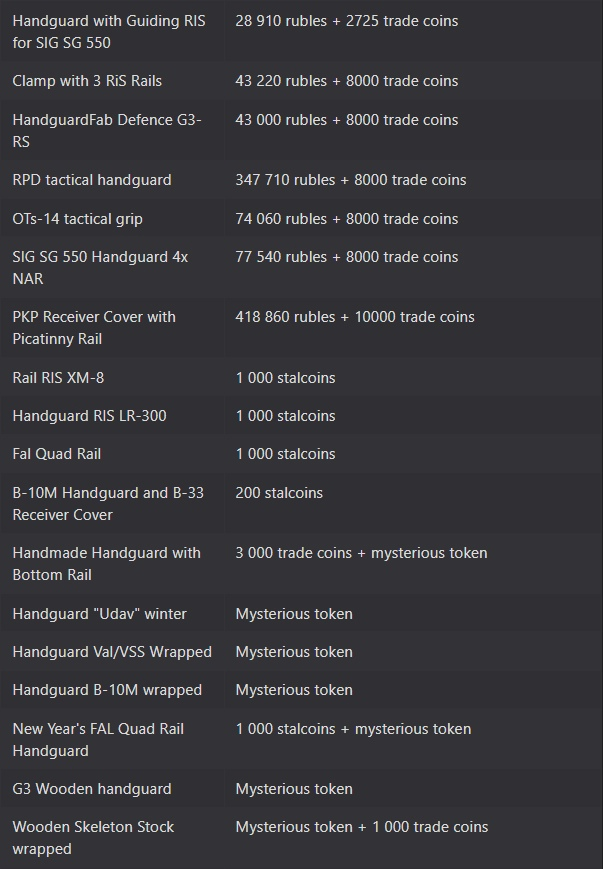
Task: Select HandguardFab Defence G3-RS item name
Action: point(107,131)
